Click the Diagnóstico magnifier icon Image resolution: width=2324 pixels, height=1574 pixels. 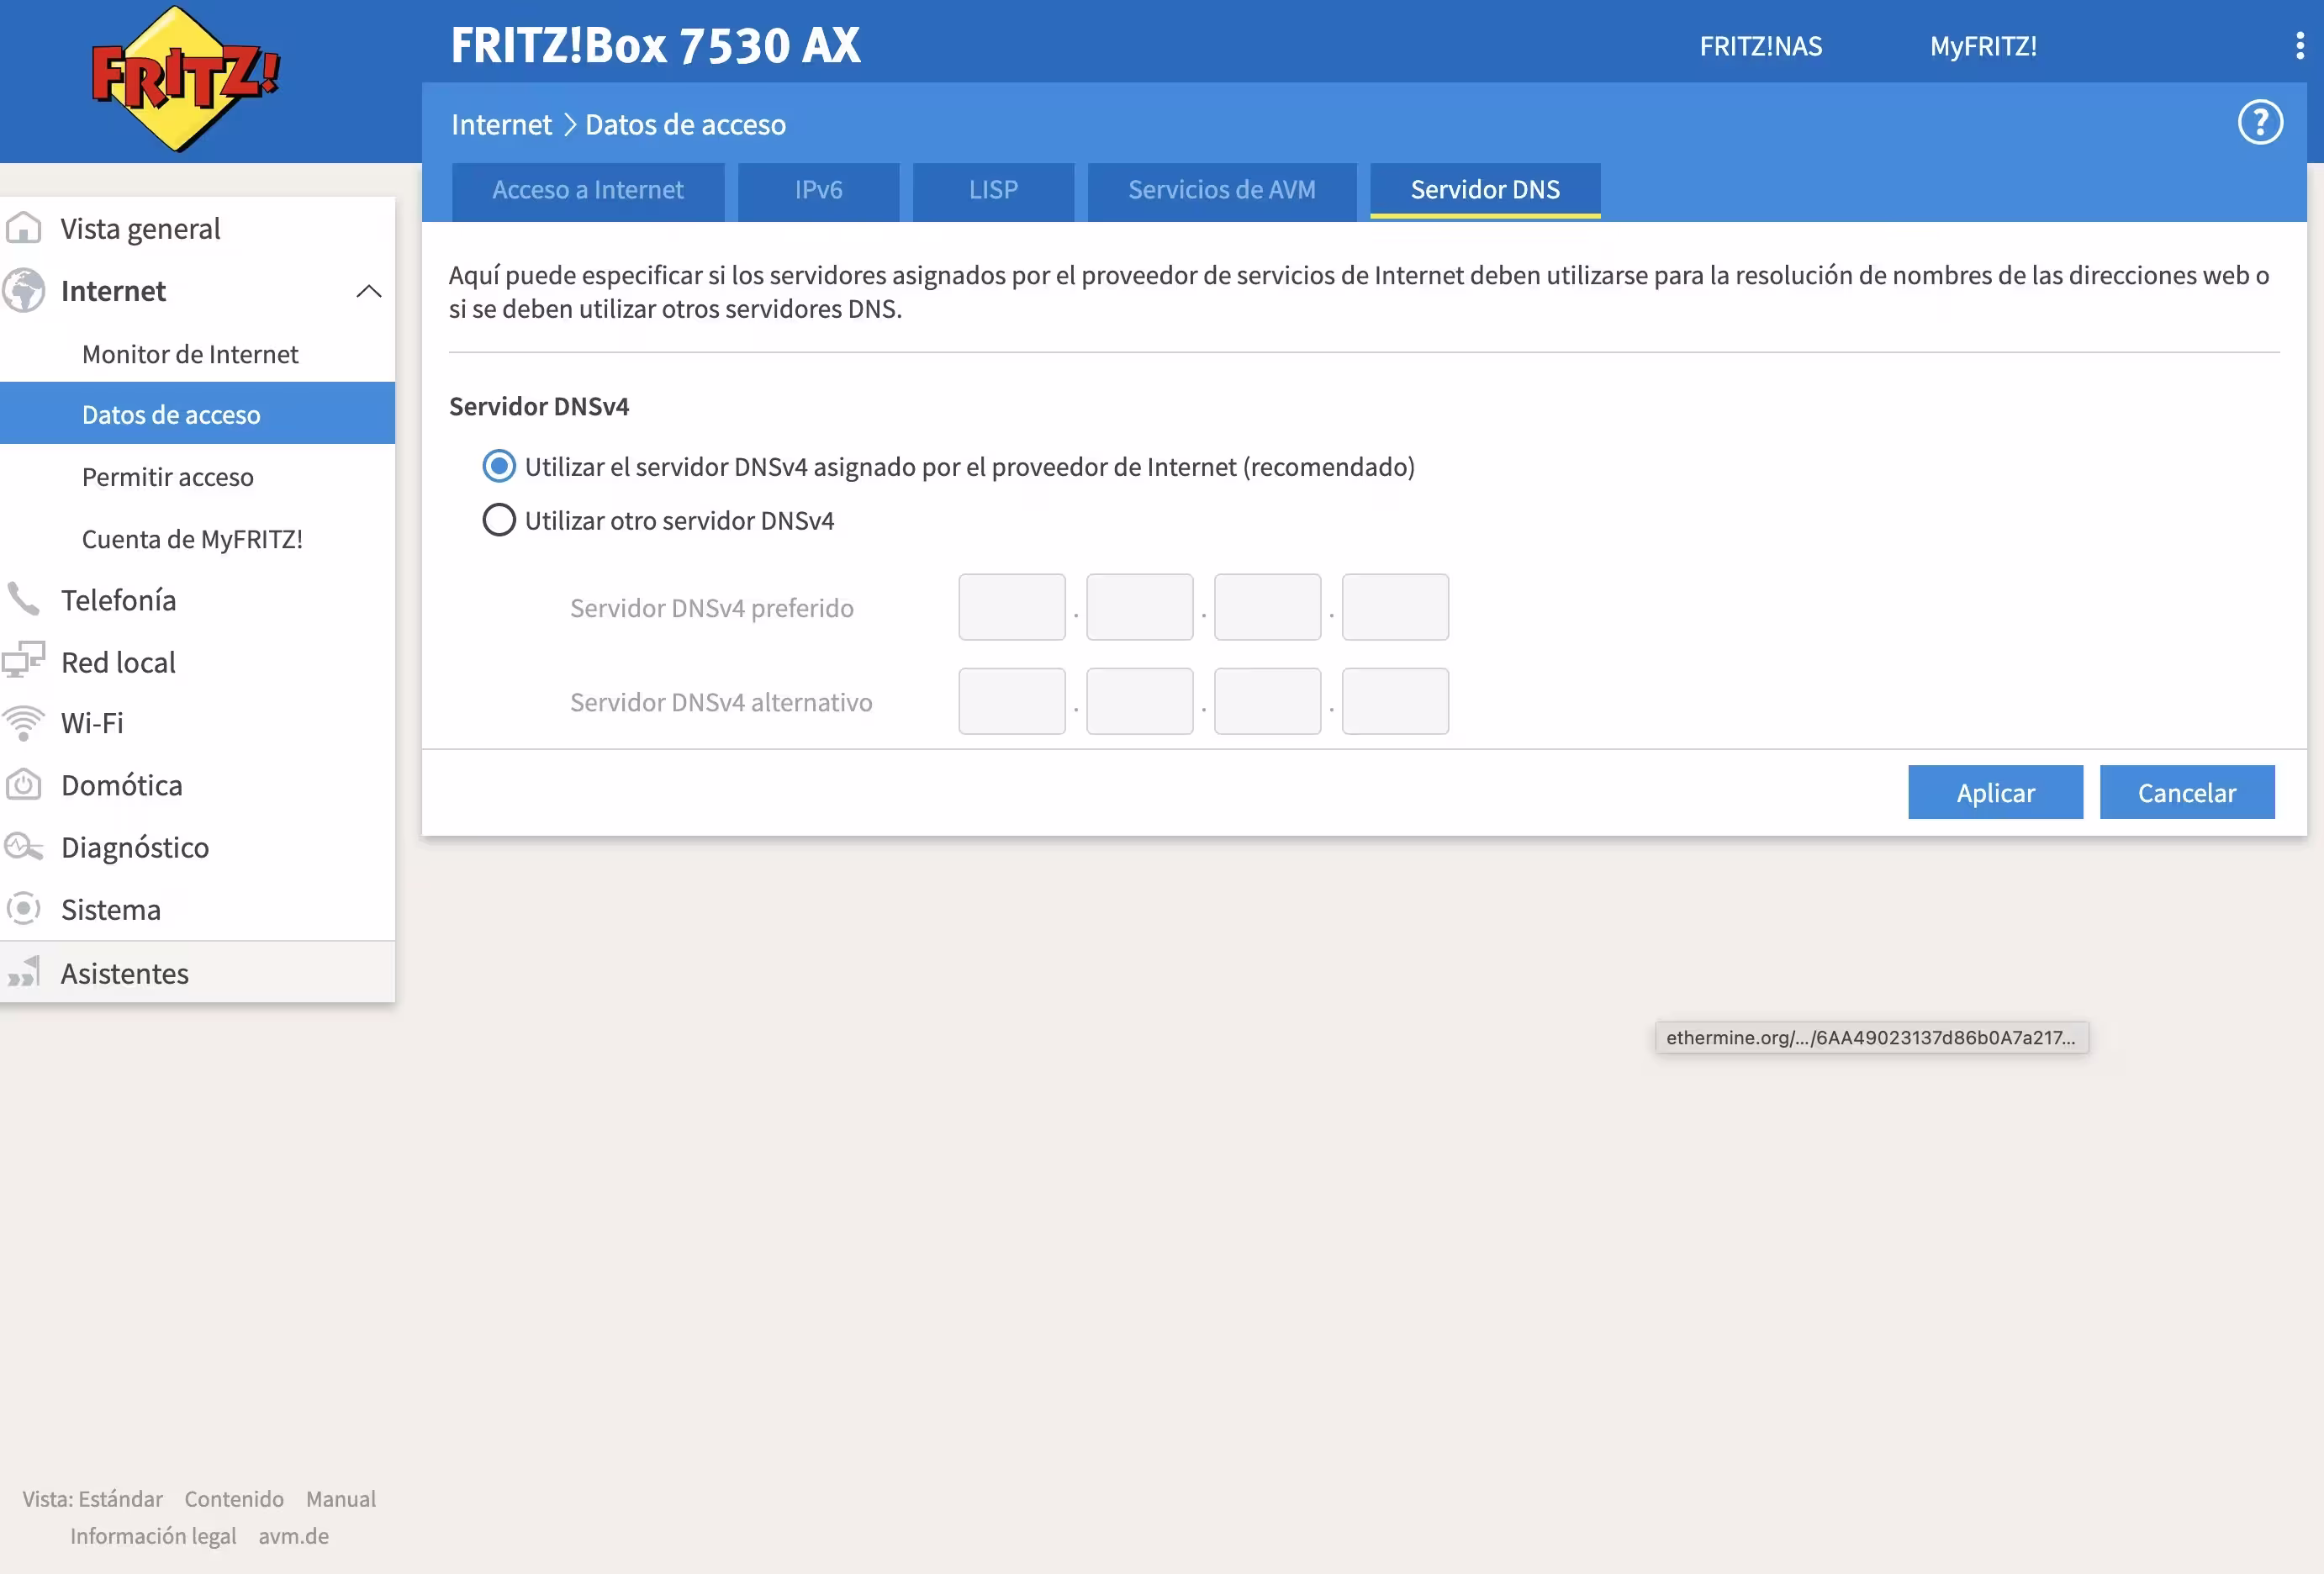coord(23,847)
